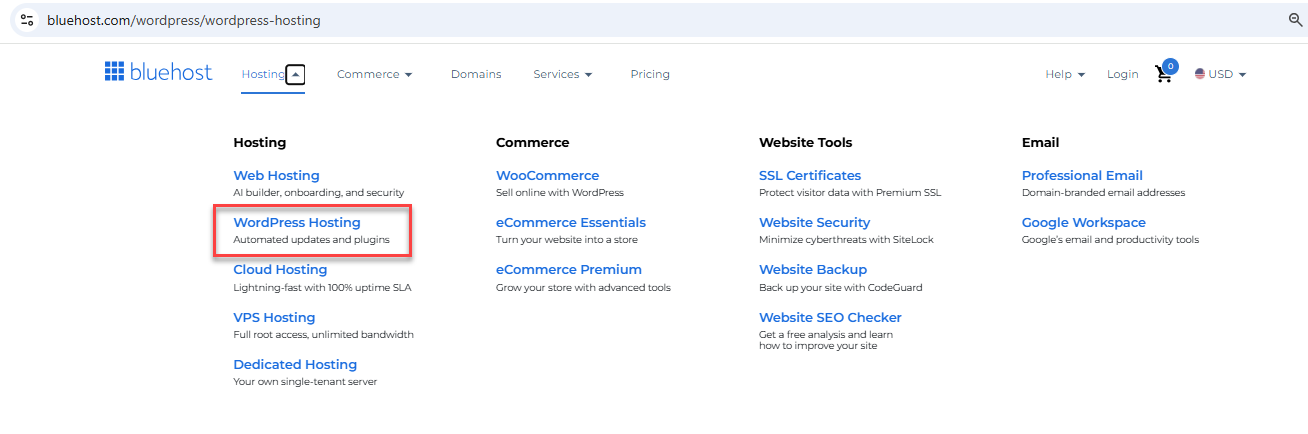This screenshot has height=434, width=1308.
Task: Click the Website Tools column heading
Action: click(806, 142)
